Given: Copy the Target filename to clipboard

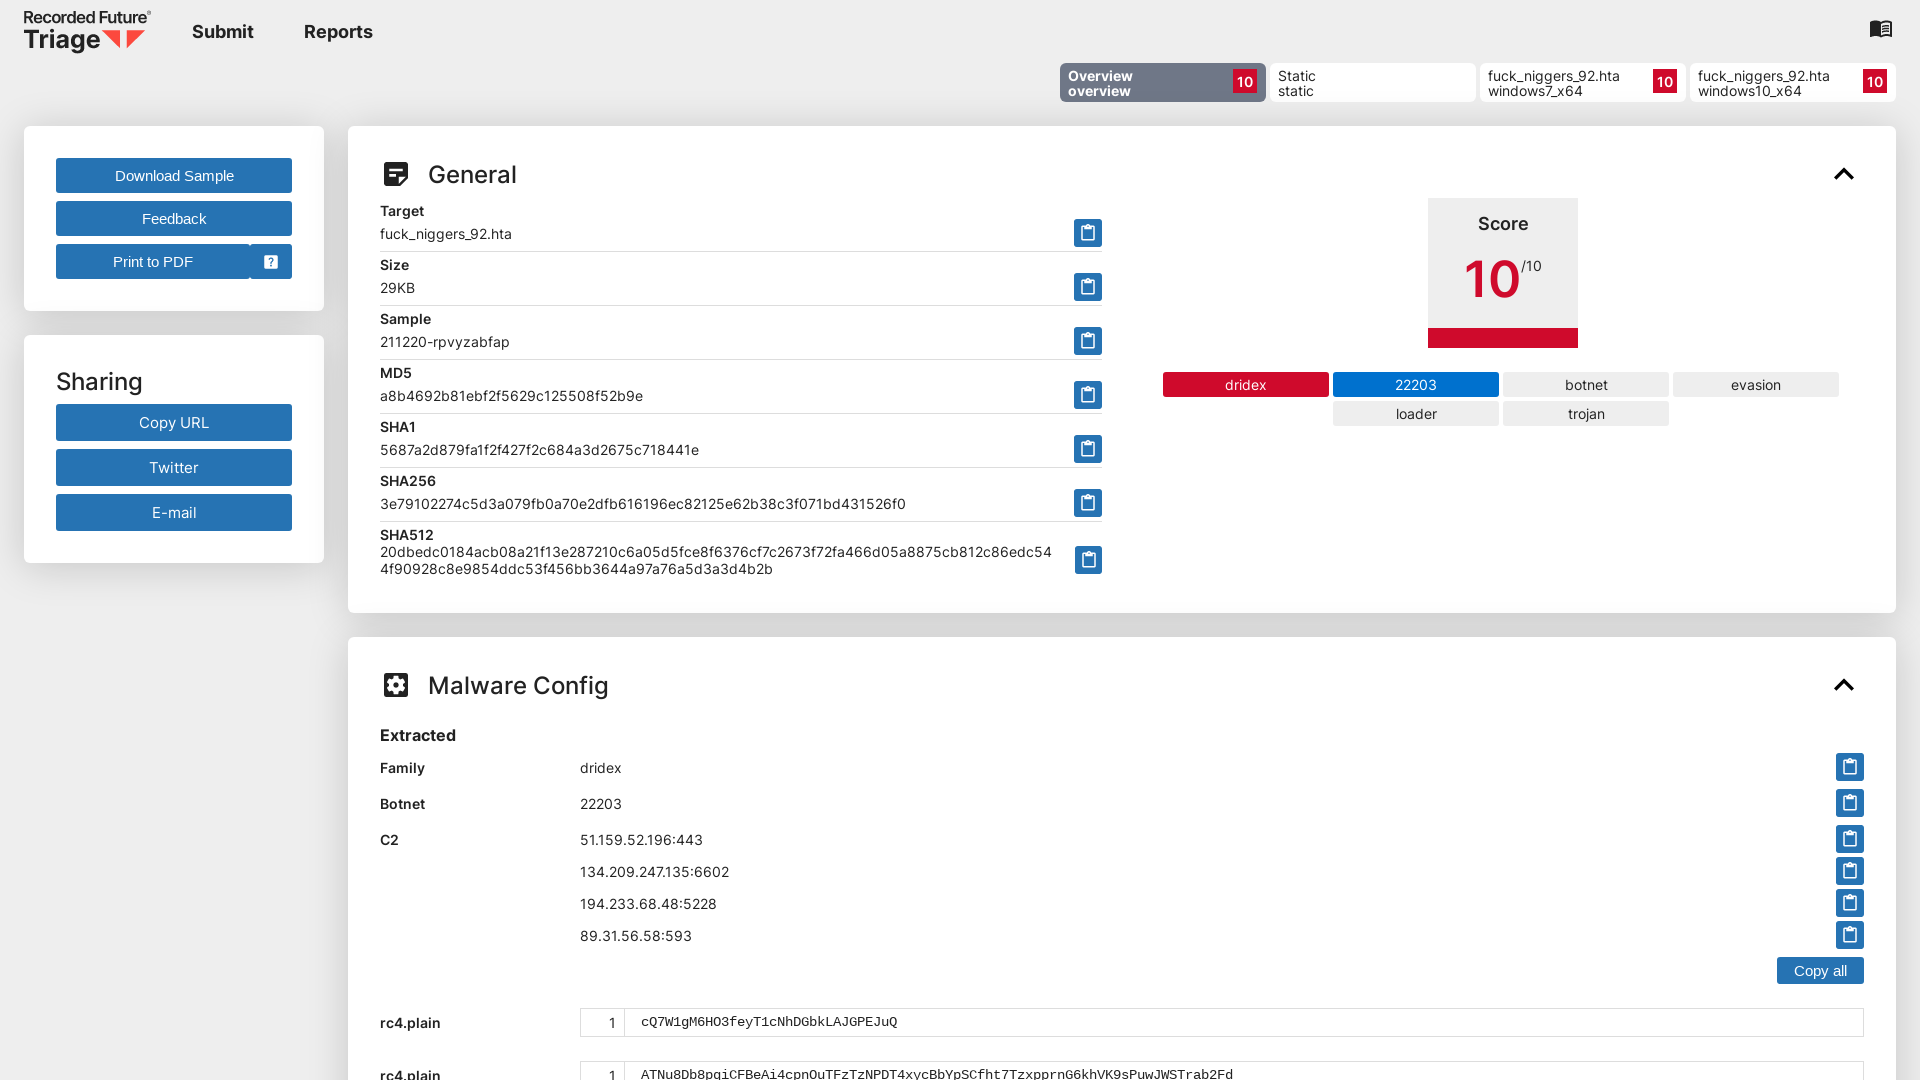Looking at the screenshot, I should [1088, 233].
